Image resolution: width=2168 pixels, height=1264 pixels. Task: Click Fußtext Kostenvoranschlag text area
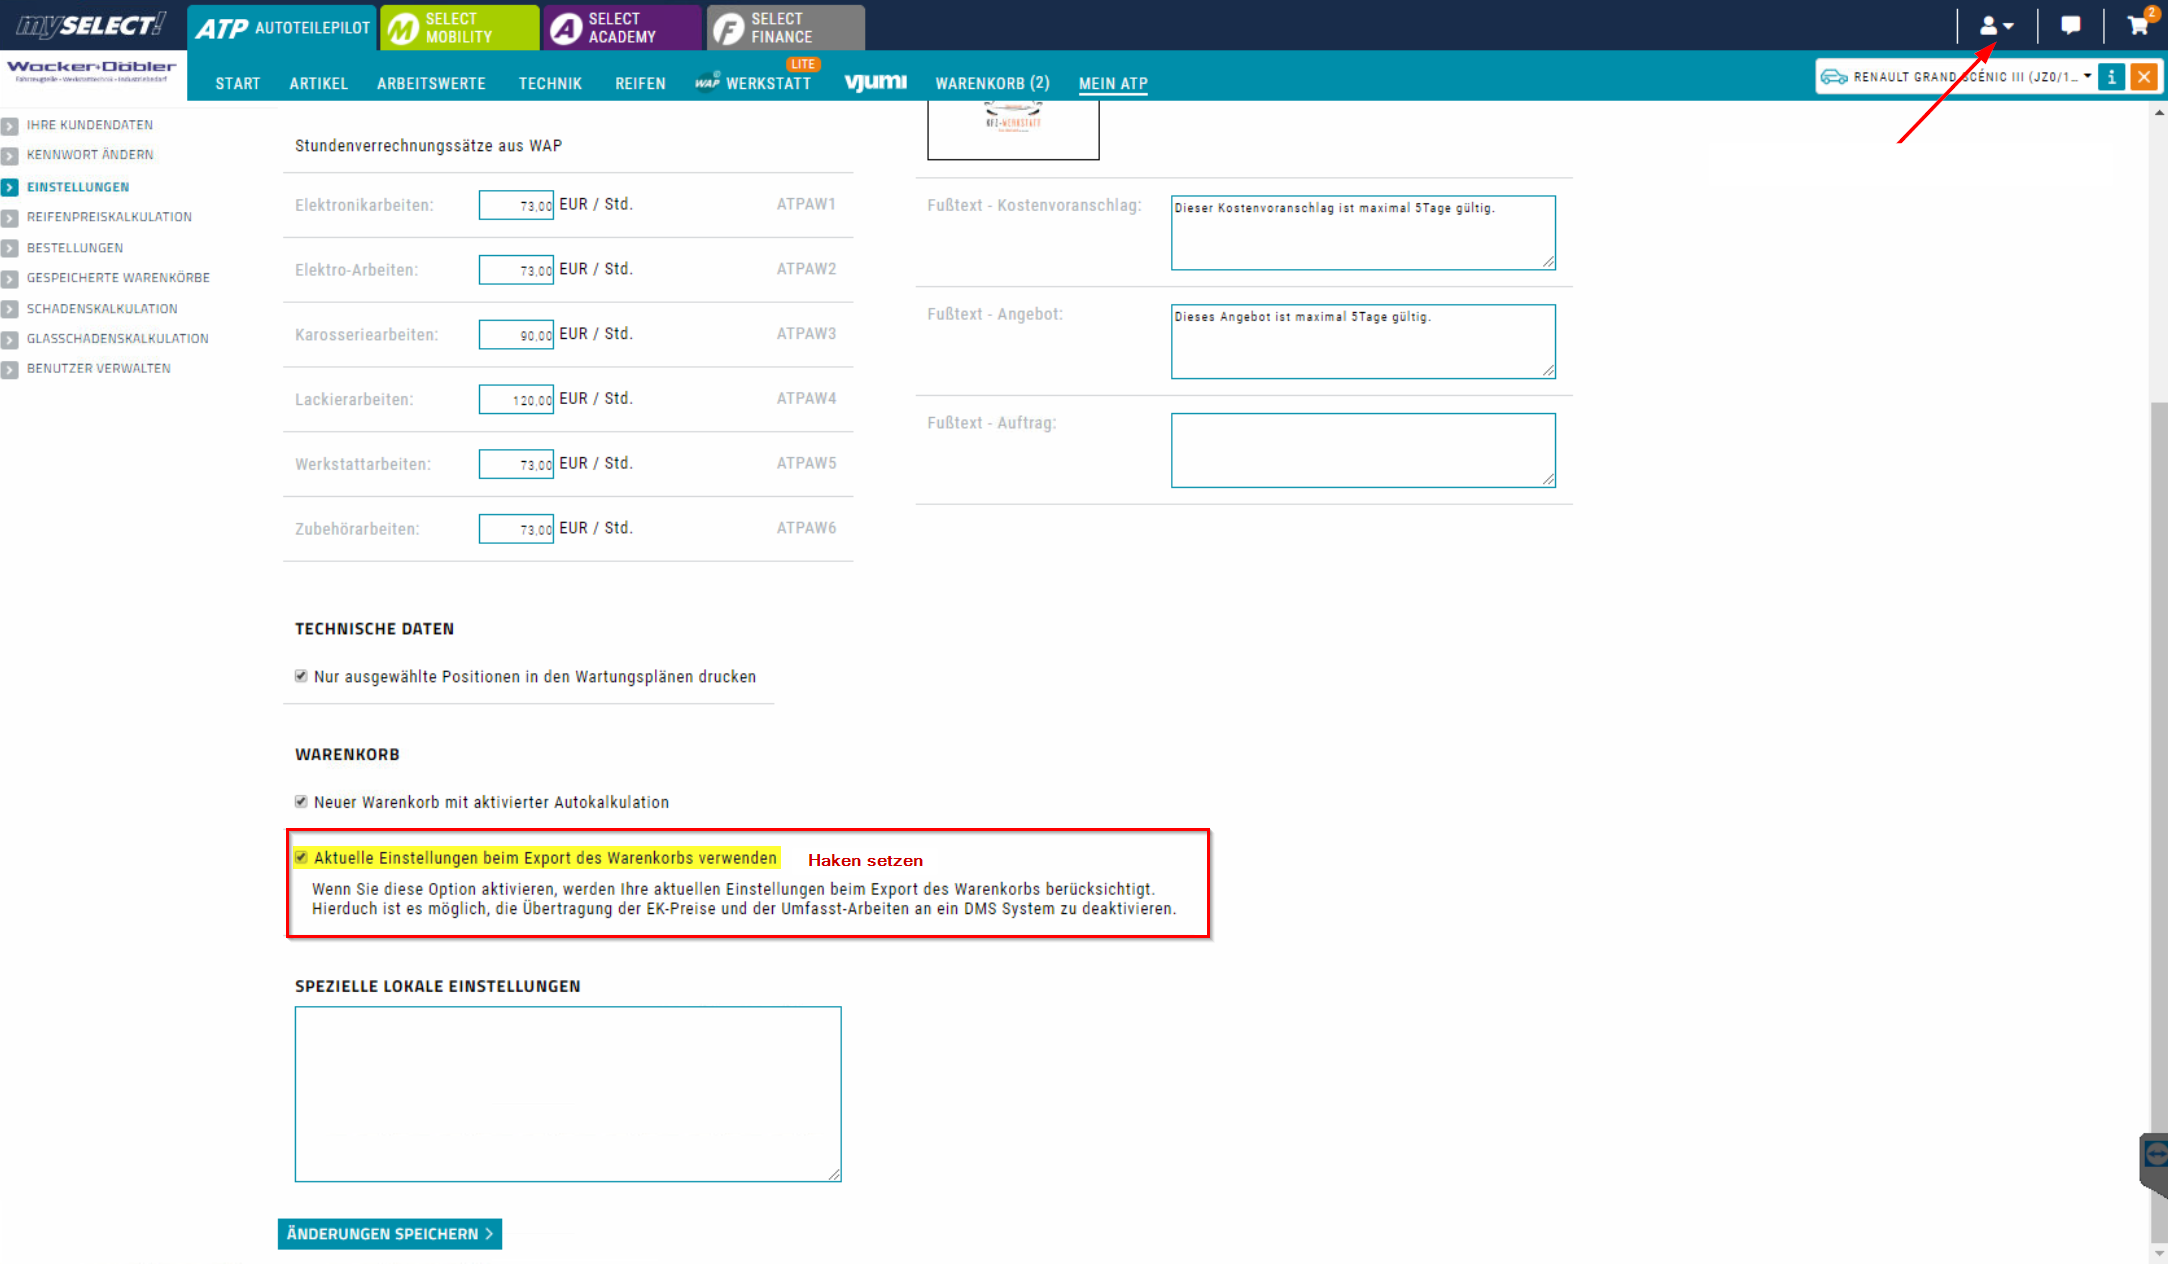click(x=1363, y=233)
